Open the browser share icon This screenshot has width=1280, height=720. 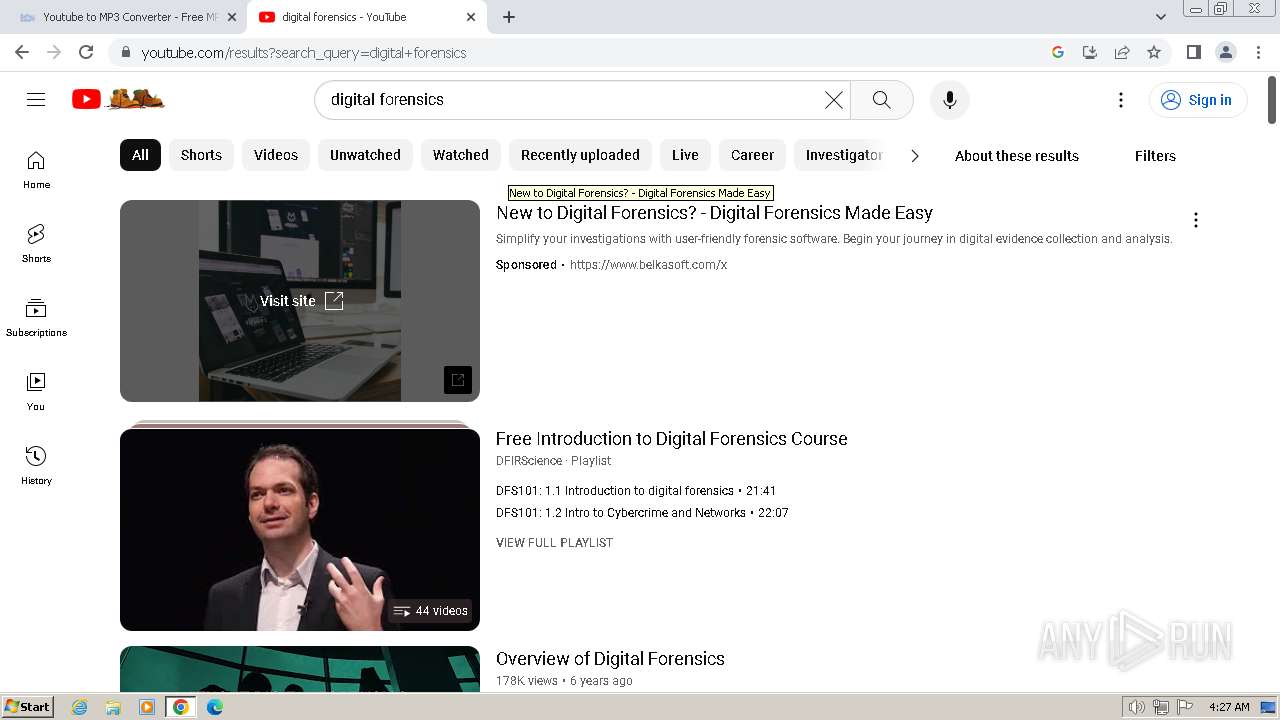[1122, 52]
